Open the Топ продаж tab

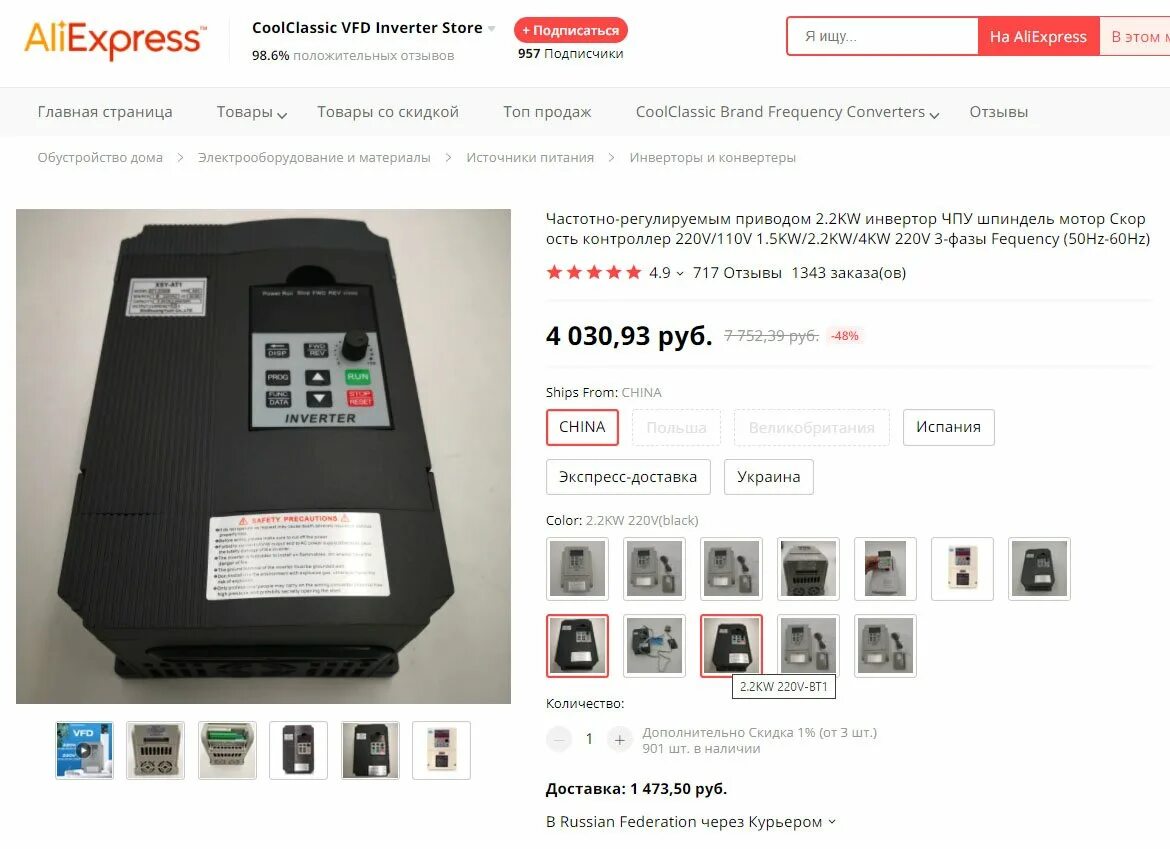[547, 112]
